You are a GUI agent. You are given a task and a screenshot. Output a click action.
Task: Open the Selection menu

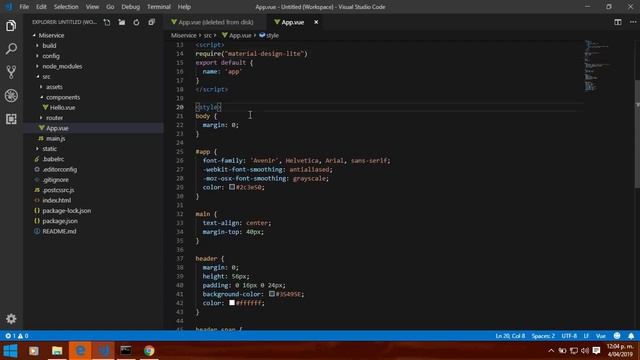66,7
